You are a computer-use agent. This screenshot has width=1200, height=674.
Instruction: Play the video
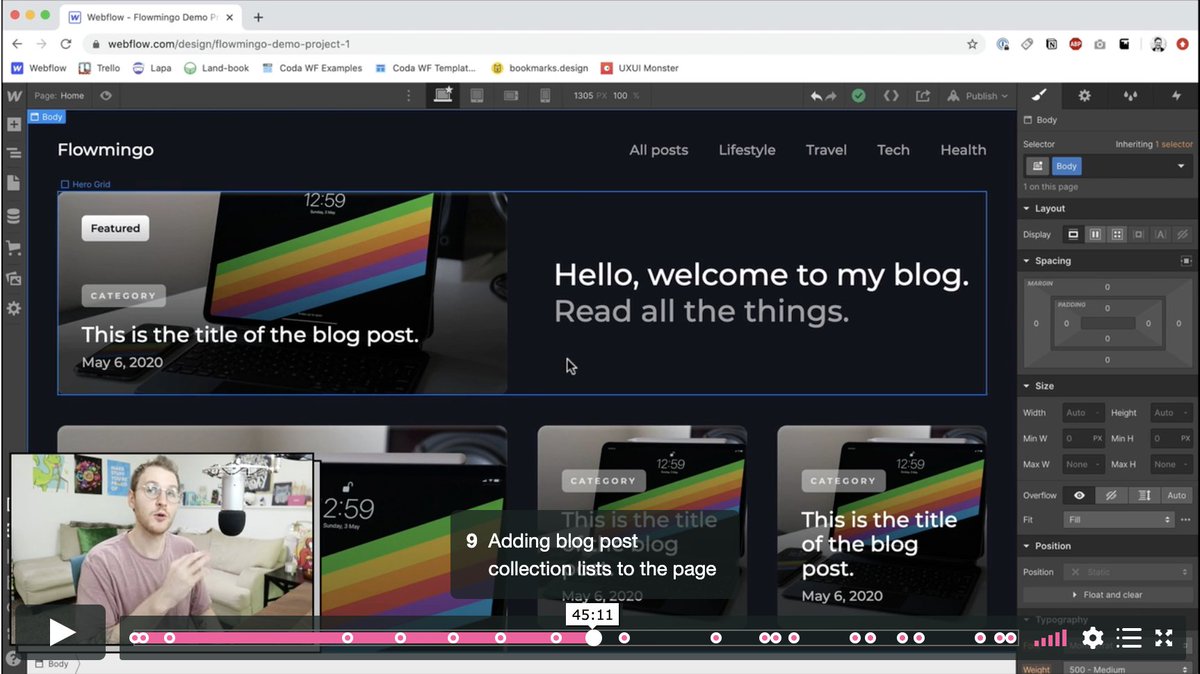coord(61,632)
